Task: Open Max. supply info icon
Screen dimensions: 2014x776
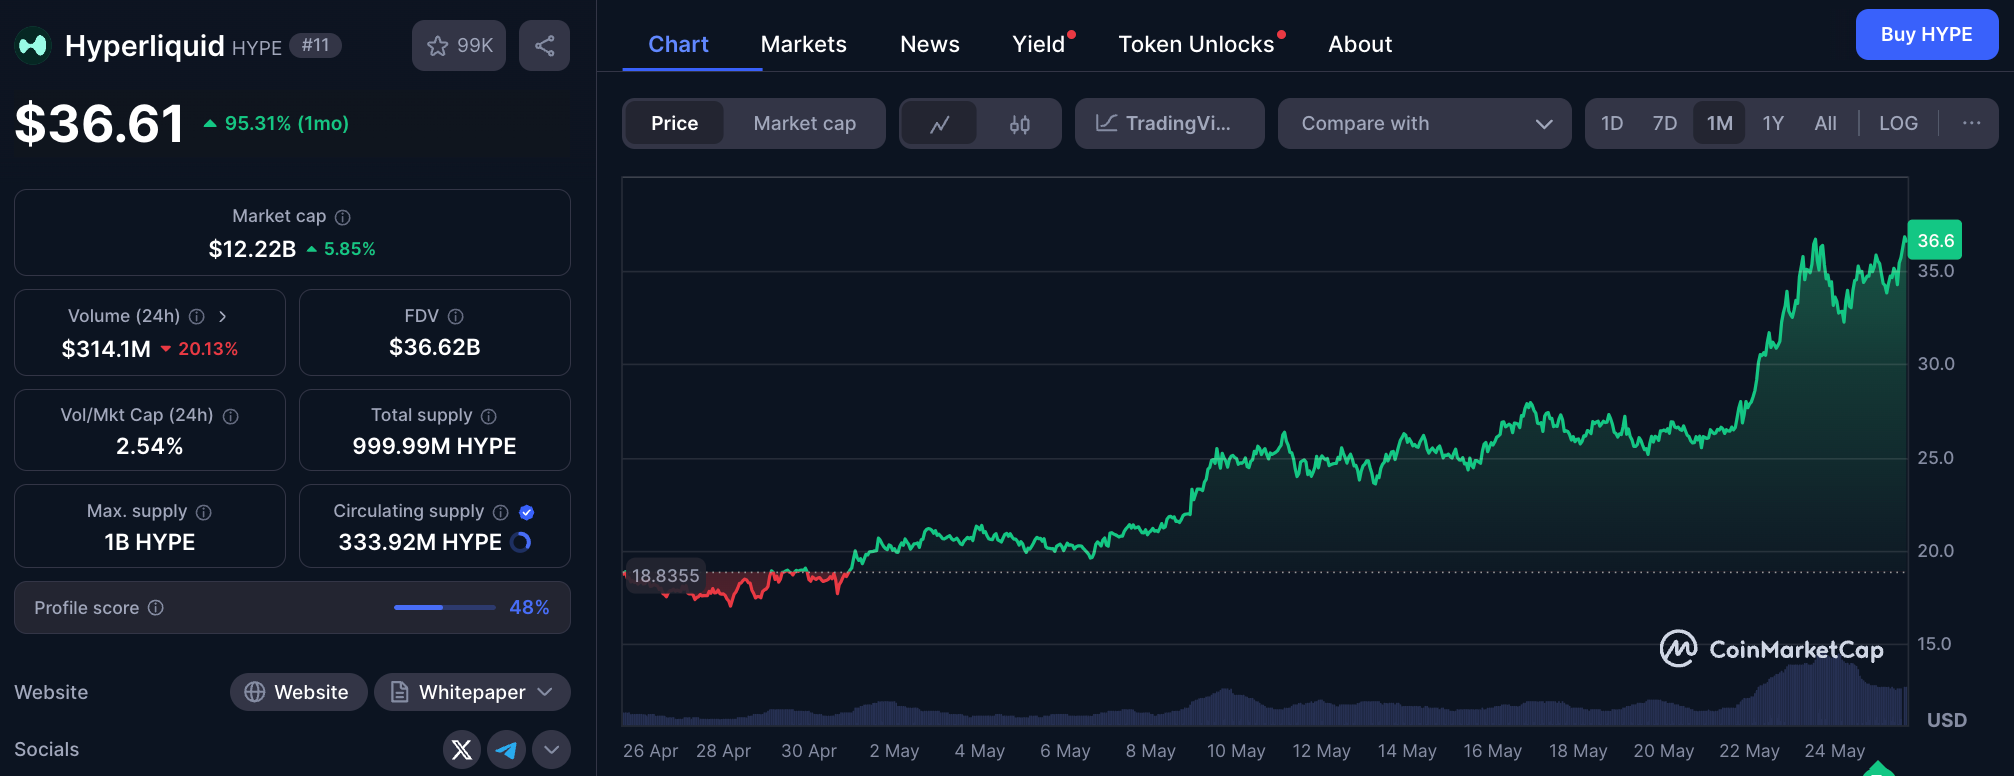Action: point(204,512)
